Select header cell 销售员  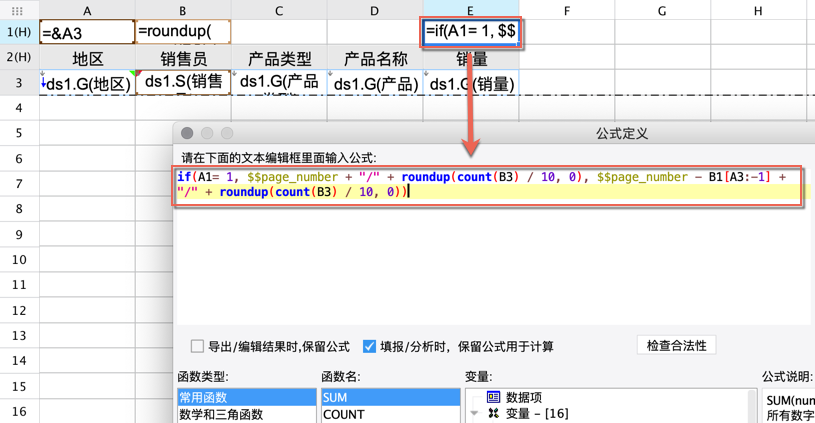click(x=183, y=58)
